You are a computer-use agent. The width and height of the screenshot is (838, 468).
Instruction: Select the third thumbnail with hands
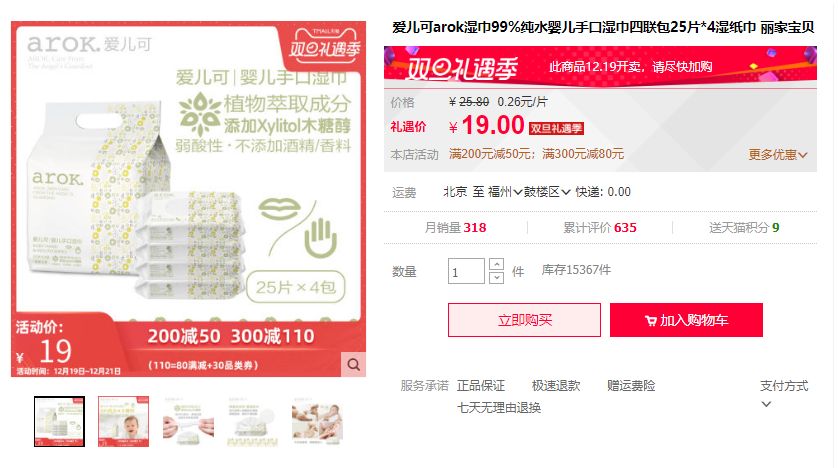point(188,421)
